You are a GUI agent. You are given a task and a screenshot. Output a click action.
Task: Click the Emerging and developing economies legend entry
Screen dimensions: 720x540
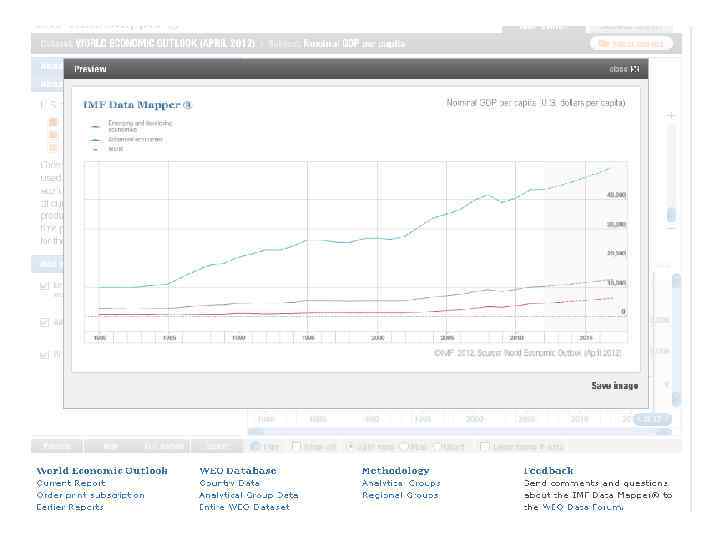click(132, 126)
